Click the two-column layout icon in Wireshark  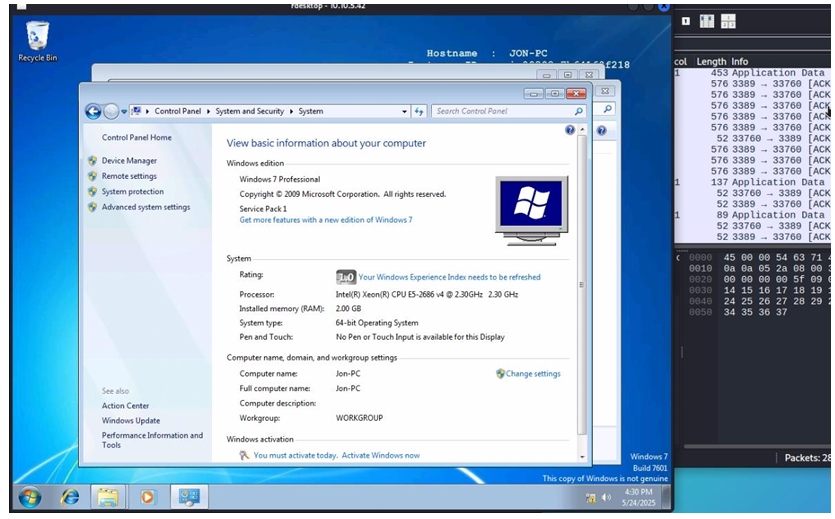tap(707, 21)
